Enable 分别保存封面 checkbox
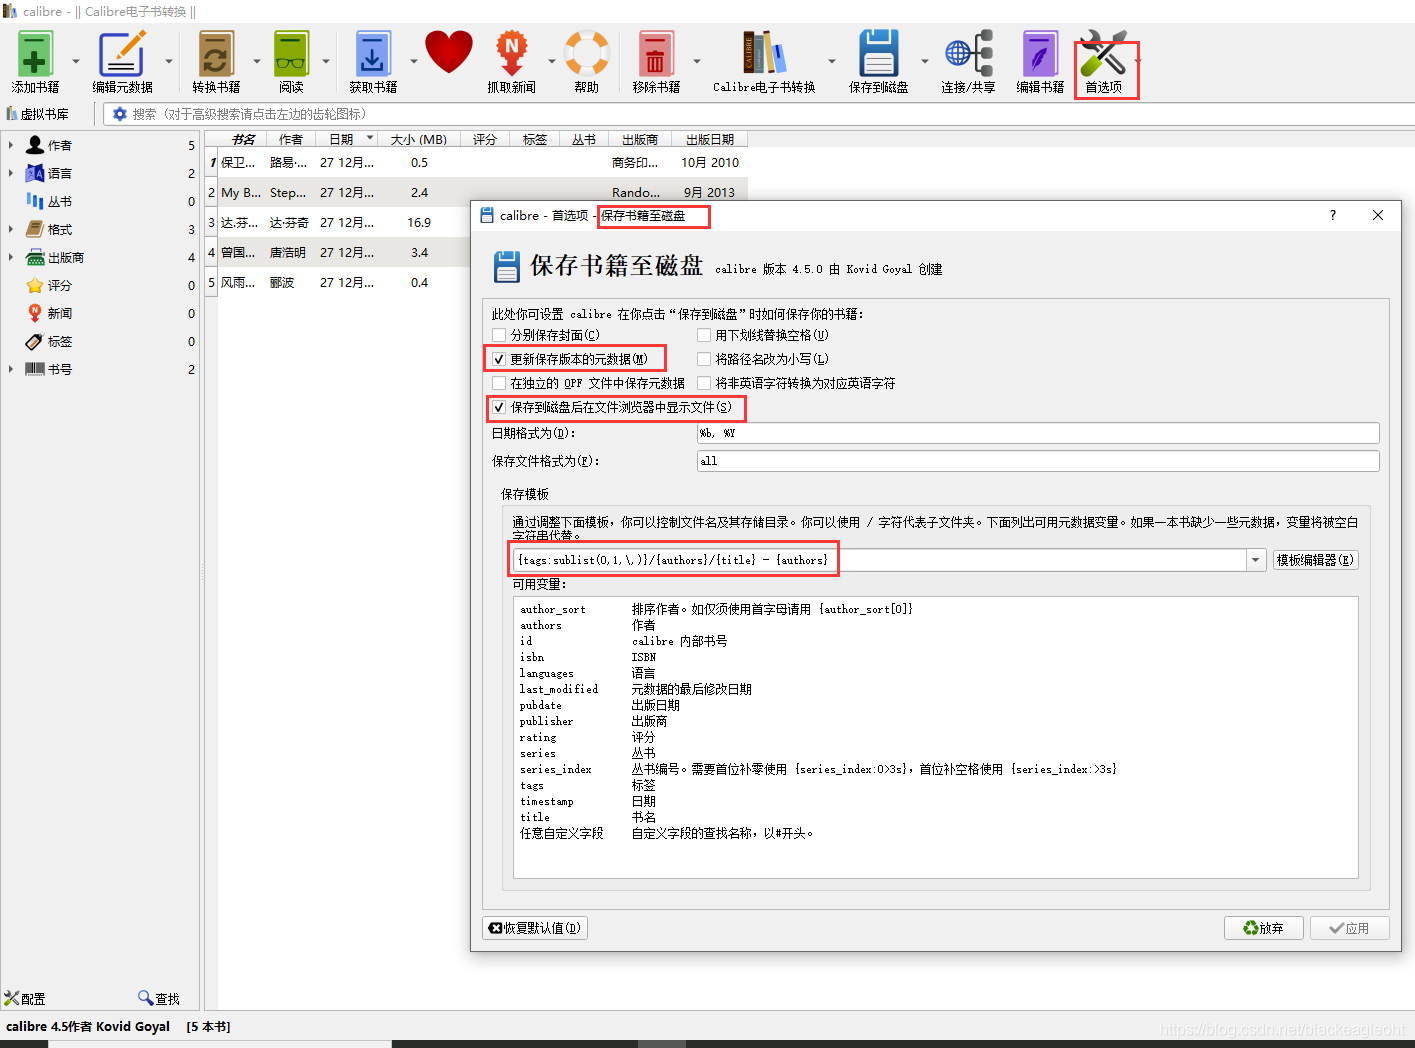The image size is (1415, 1048). click(x=499, y=335)
